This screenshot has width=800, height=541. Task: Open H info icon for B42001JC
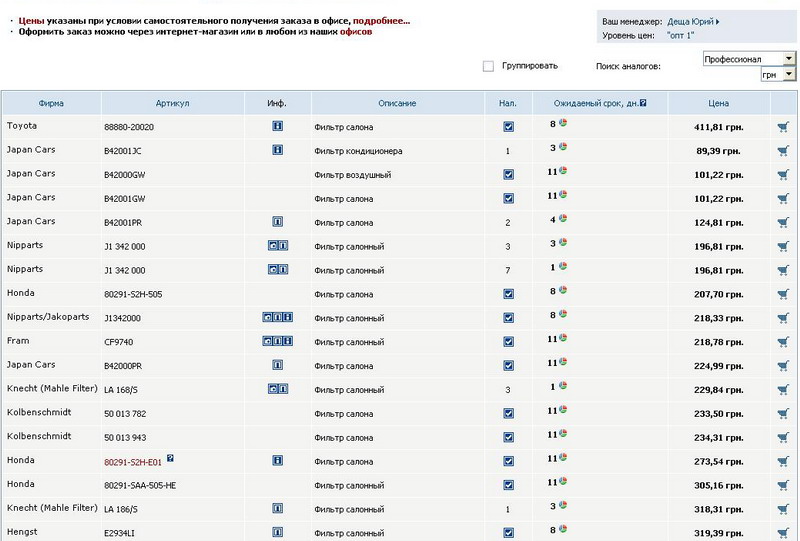click(278, 150)
